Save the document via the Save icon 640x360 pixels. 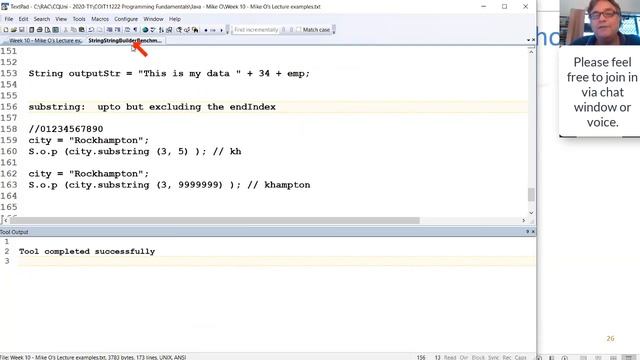point(22,30)
